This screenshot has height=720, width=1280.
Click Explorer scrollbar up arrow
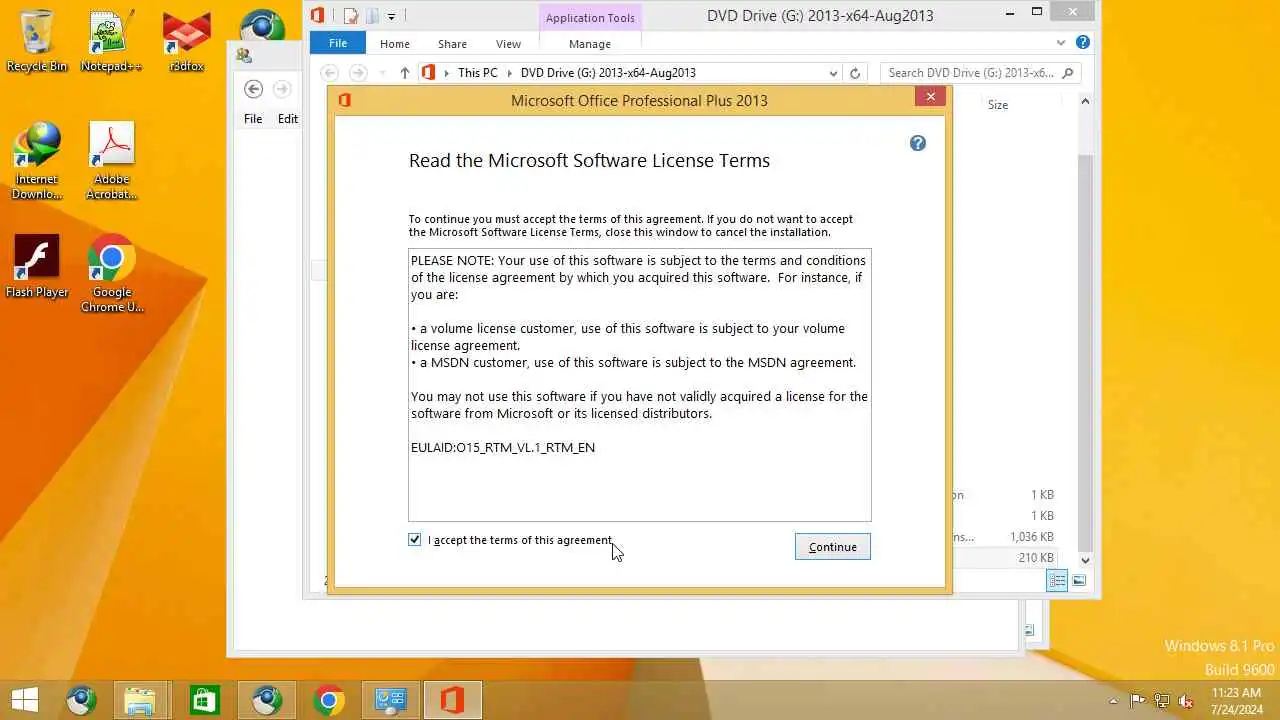click(1085, 102)
